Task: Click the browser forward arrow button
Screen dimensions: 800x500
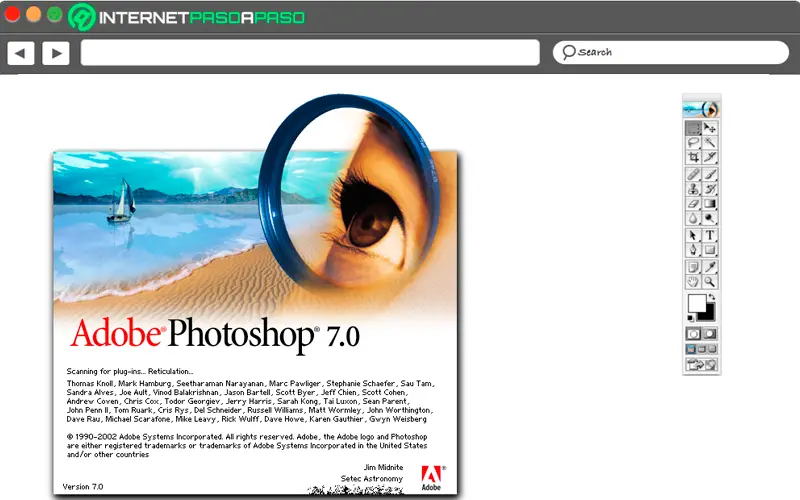Action: (x=56, y=53)
